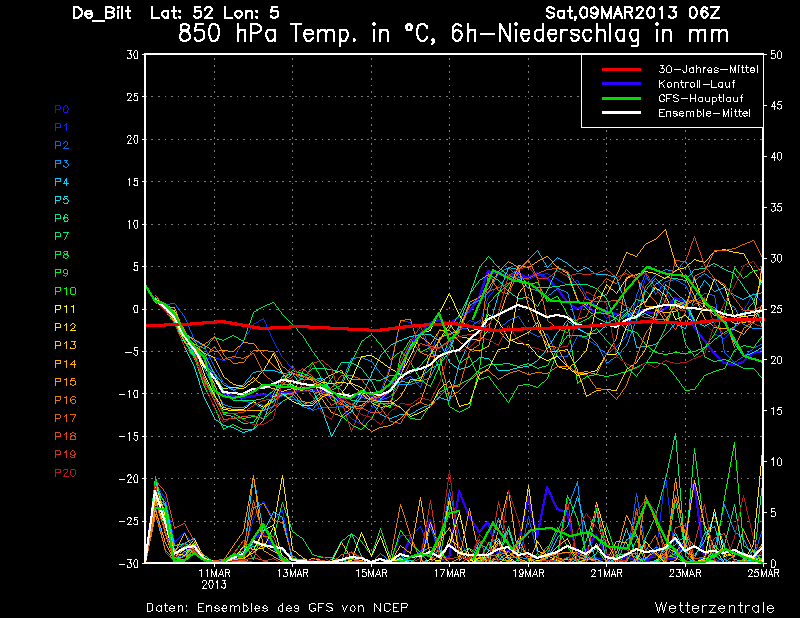
Task: Click the De_Bilt location title
Action: (102, 13)
